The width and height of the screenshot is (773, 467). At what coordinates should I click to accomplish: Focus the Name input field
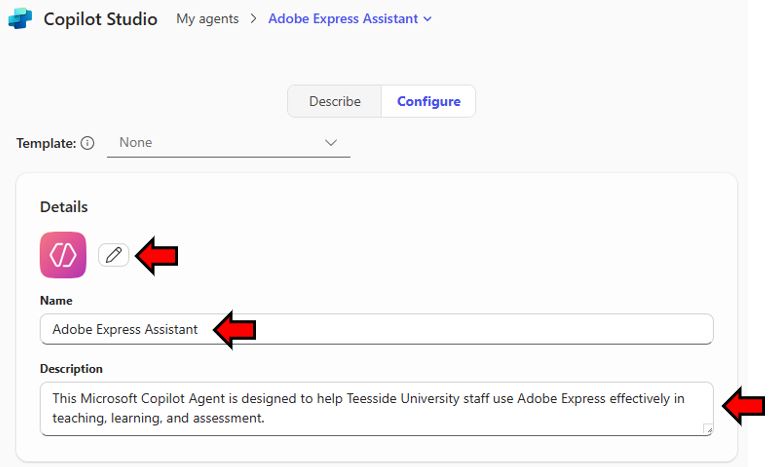pyautogui.click(x=377, y=329)
